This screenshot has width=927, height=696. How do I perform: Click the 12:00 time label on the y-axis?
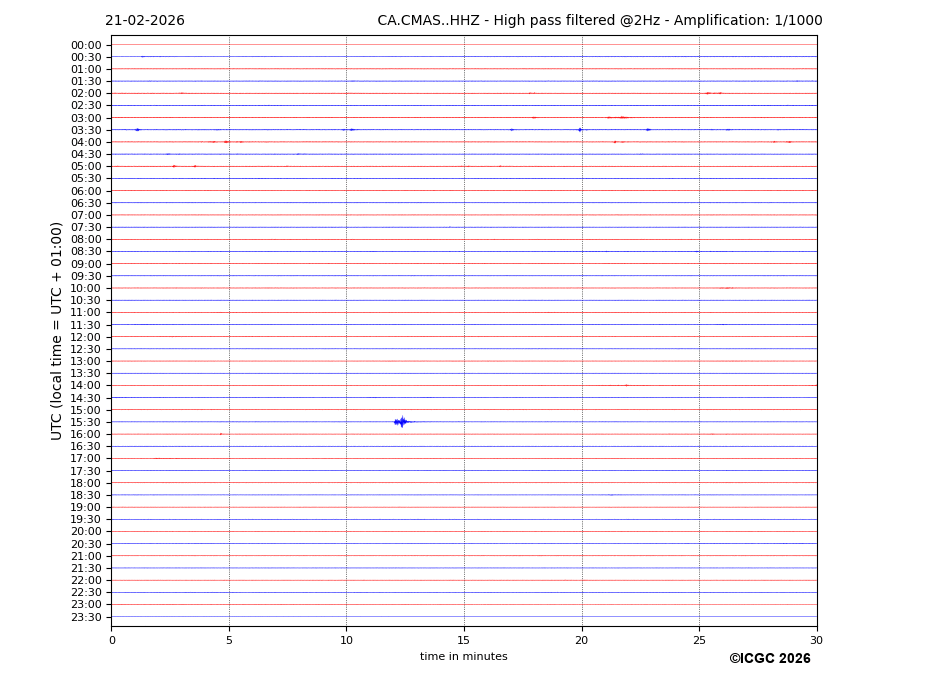(86, 337)
